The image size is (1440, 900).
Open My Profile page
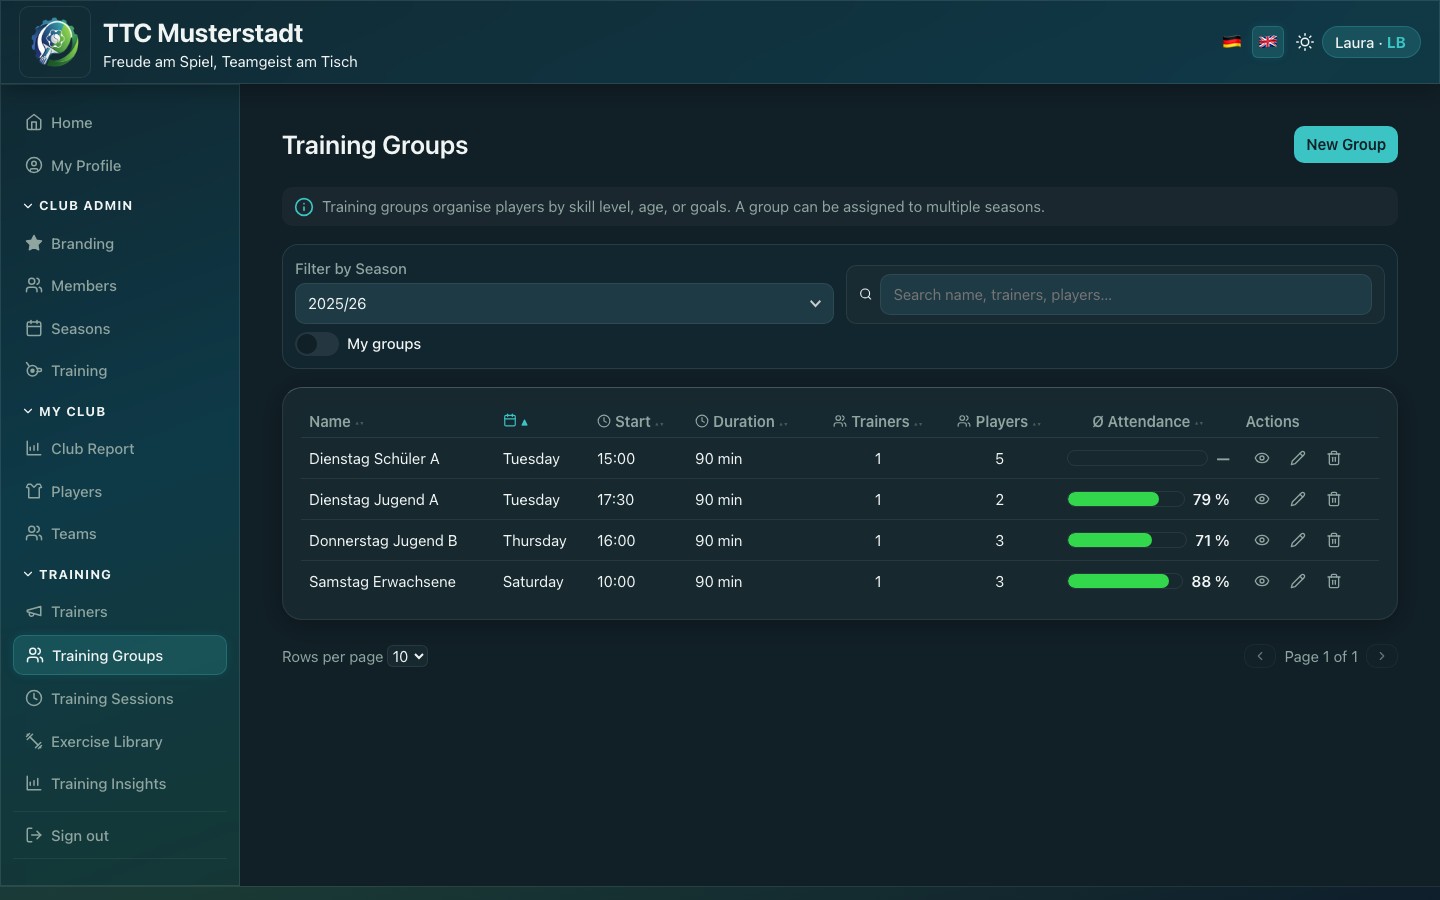coord(120,166)
